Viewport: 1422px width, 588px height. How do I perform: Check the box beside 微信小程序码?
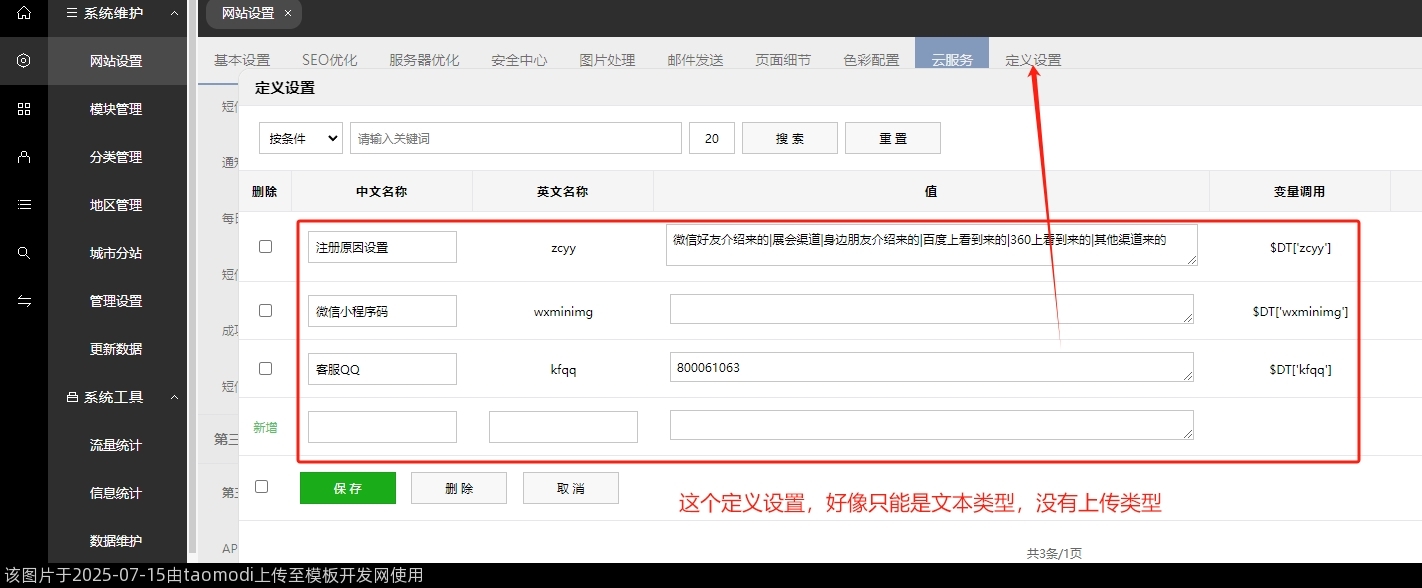(x=265, y=310)
